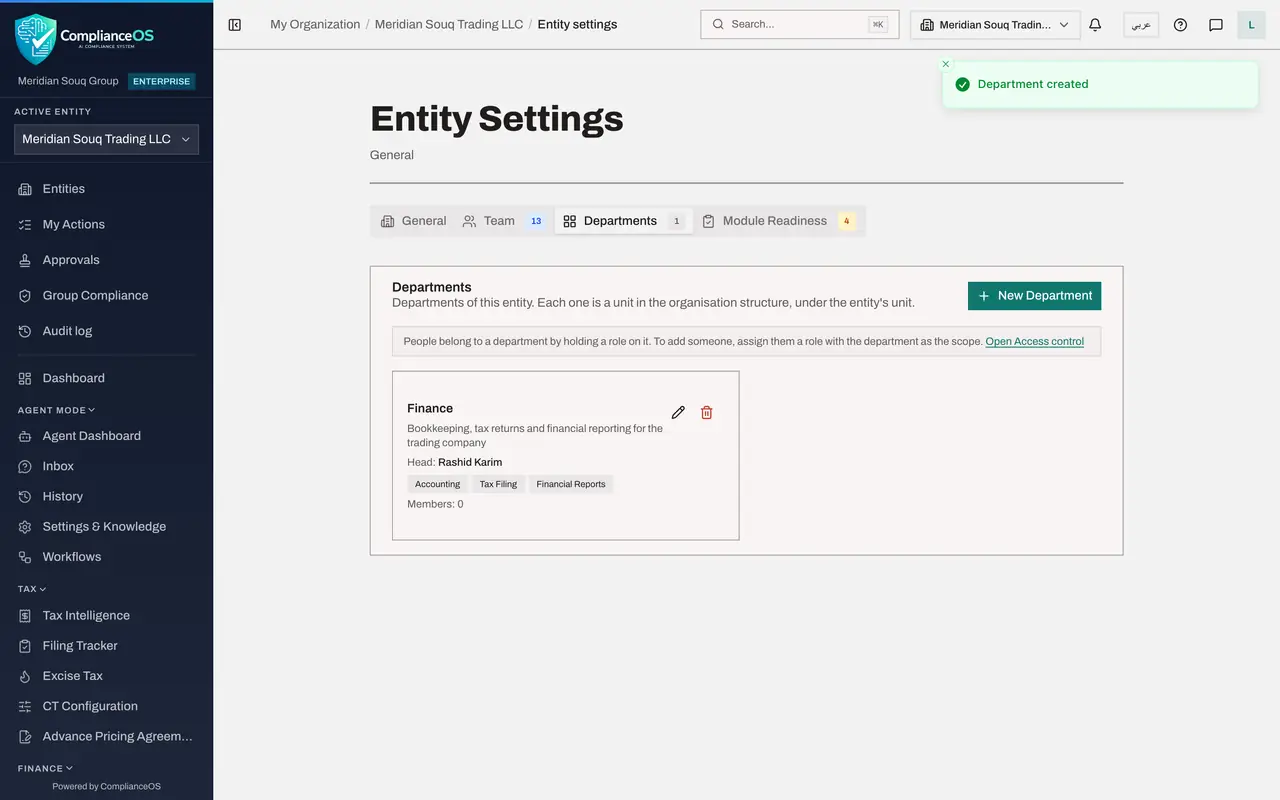
Task: Click New Department button
Action: [x=1034, y=296]
